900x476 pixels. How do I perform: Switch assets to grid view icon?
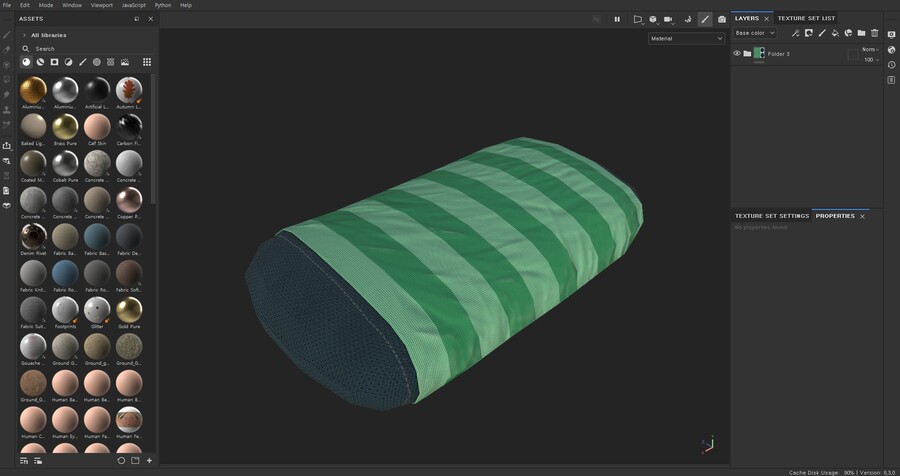click(147, 62)
